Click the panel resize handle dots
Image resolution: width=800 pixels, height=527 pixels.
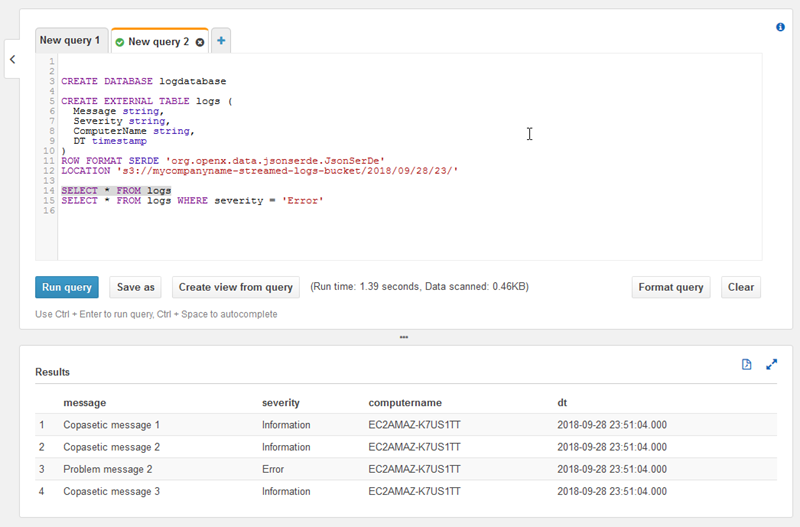[403, 337]
